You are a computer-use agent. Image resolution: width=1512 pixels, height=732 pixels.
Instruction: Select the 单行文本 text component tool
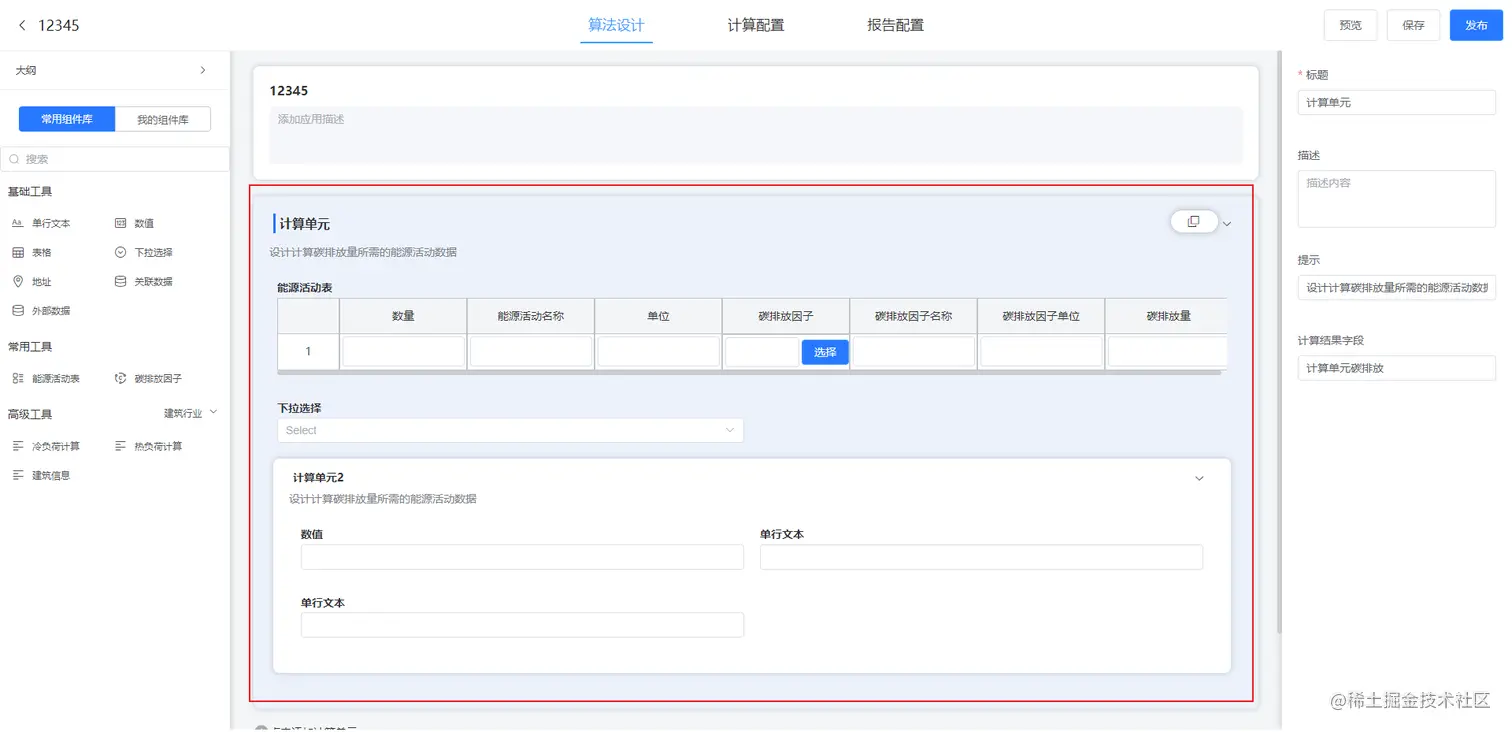50,222
